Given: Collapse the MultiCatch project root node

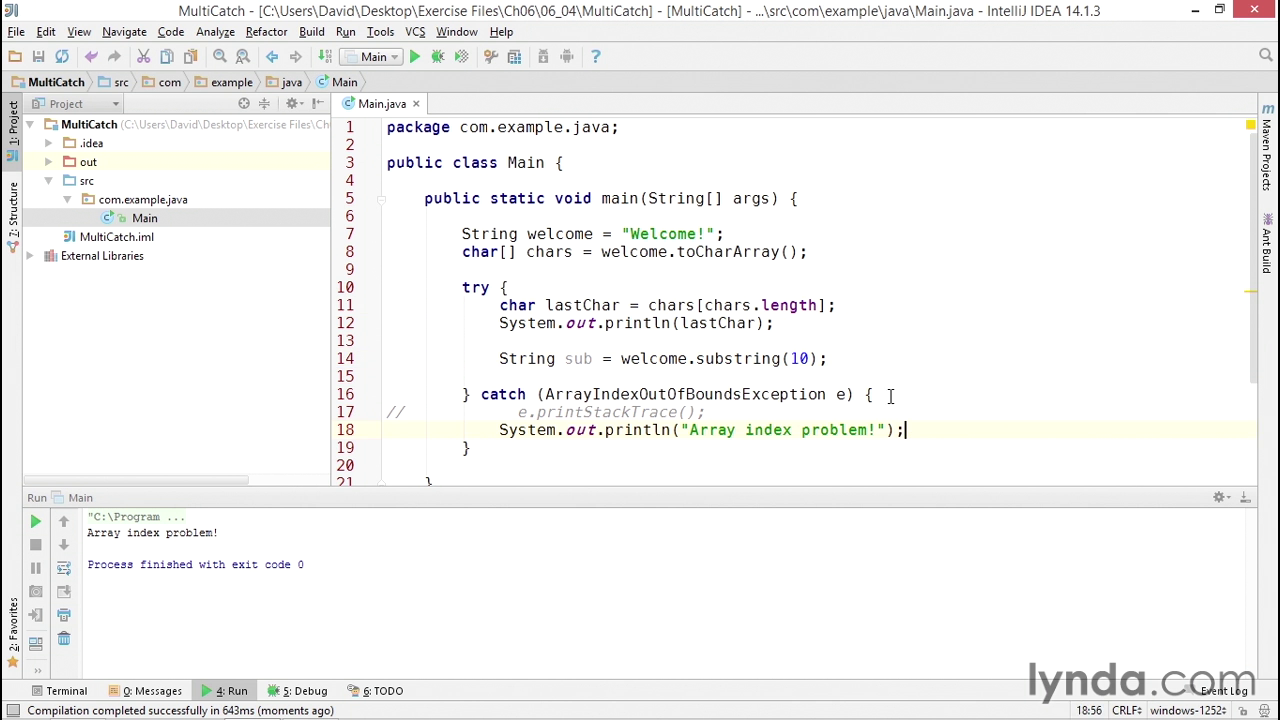Looking at the screenshot, I should tap(30, 125).
